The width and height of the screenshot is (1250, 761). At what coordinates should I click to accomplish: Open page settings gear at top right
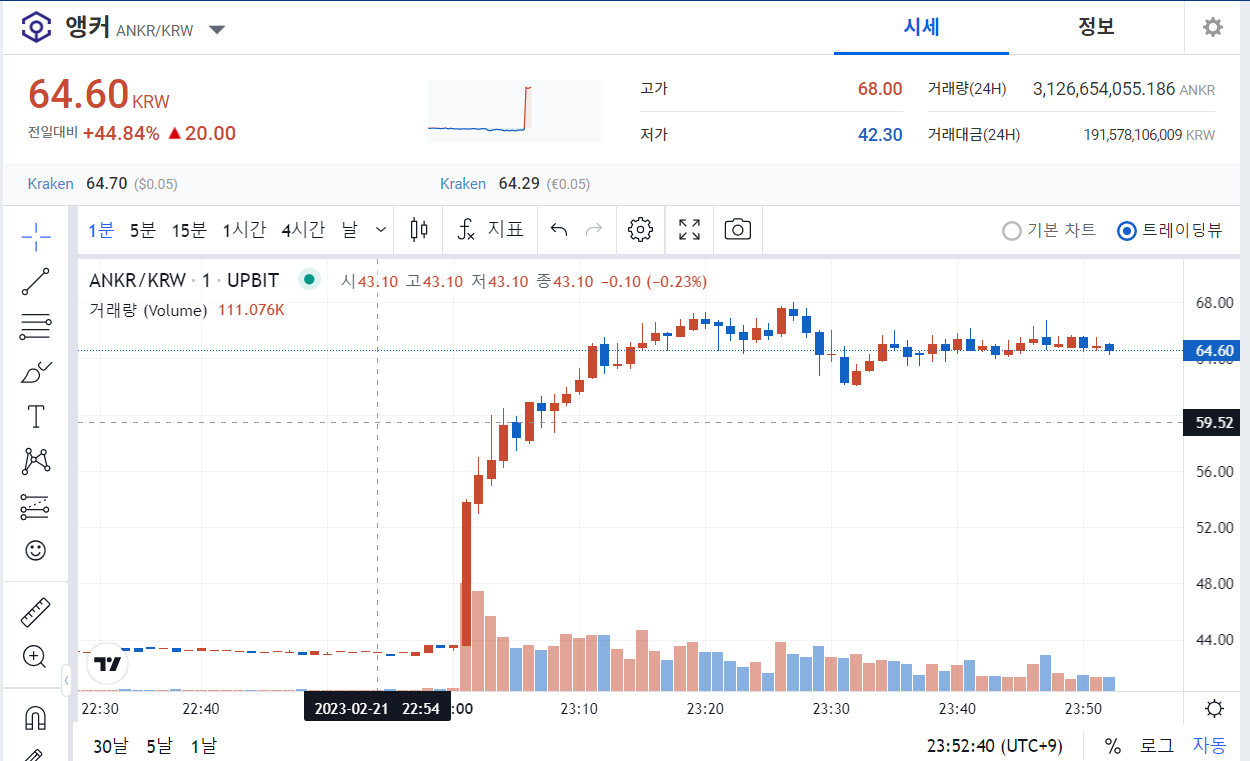pyautogui.click(x=1213, y=27)
